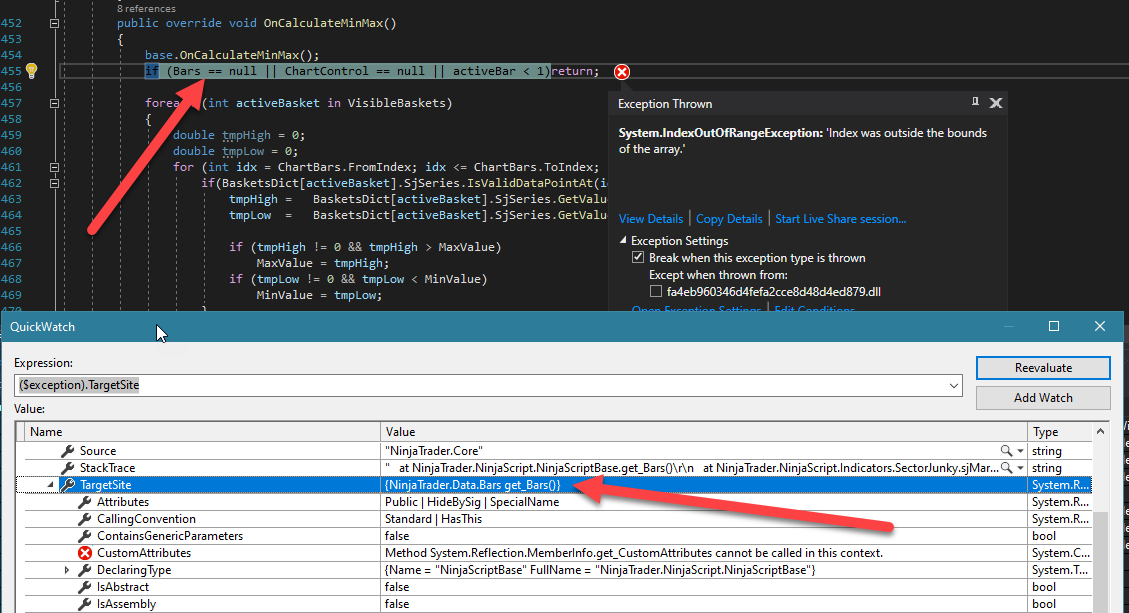Screen dimensions: 1129x613
Task: Click the Reevaluate button
Action: click(1043, 368)
